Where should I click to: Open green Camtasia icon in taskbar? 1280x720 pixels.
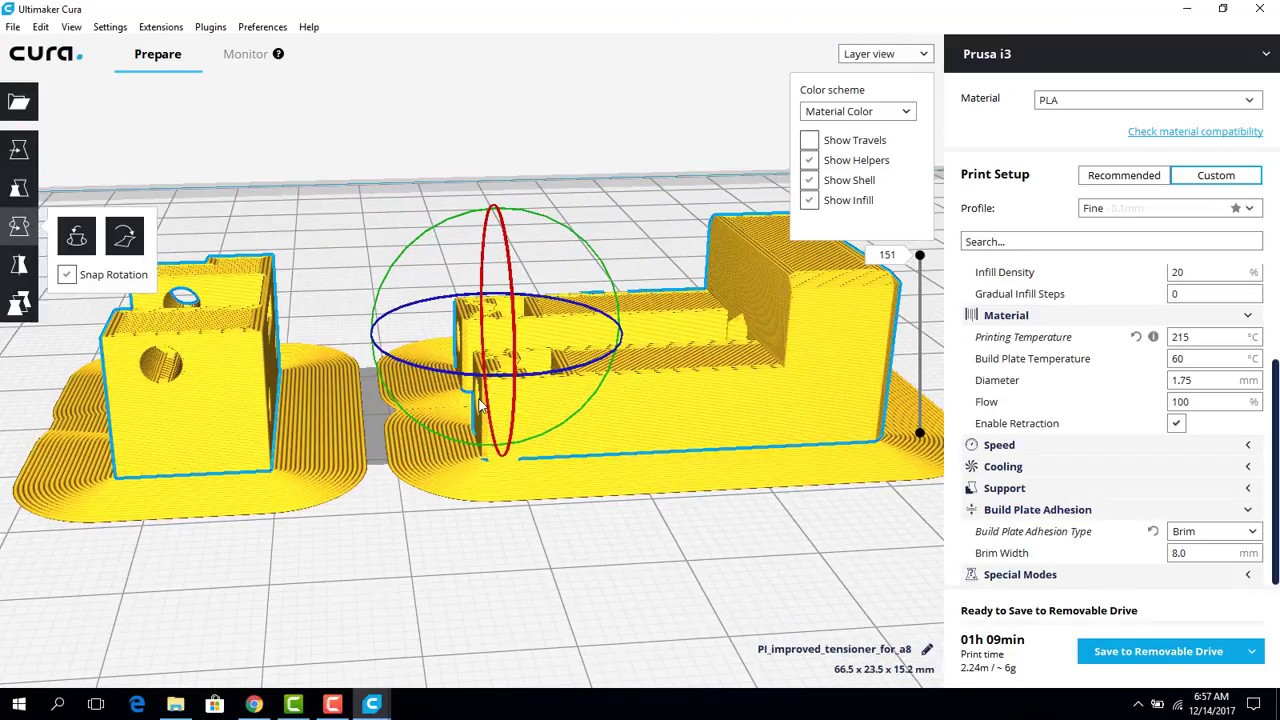(293, 704)
